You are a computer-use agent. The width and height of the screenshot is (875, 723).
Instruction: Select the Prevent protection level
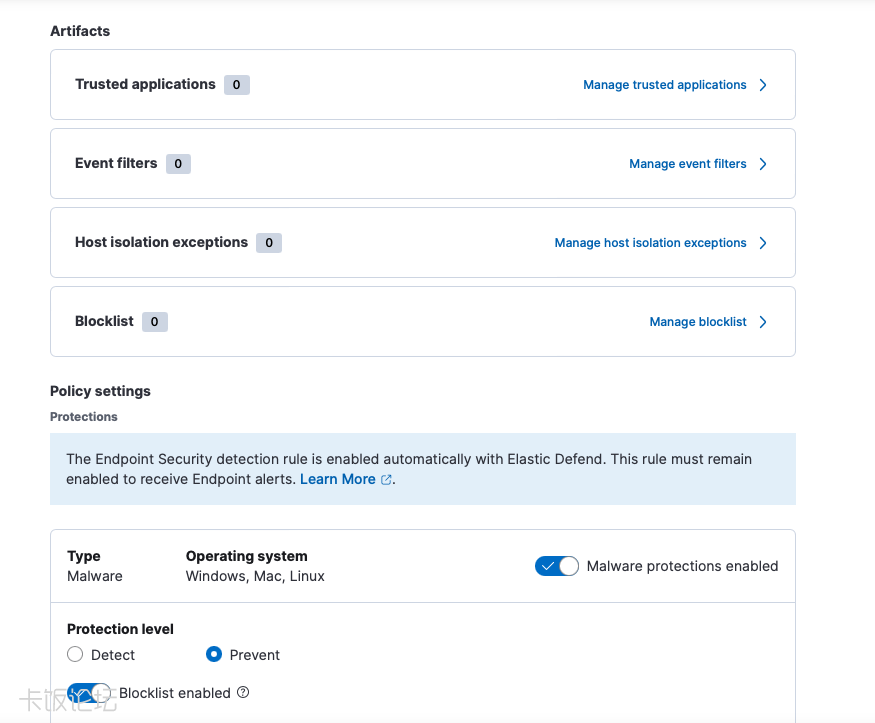[214, 655]
